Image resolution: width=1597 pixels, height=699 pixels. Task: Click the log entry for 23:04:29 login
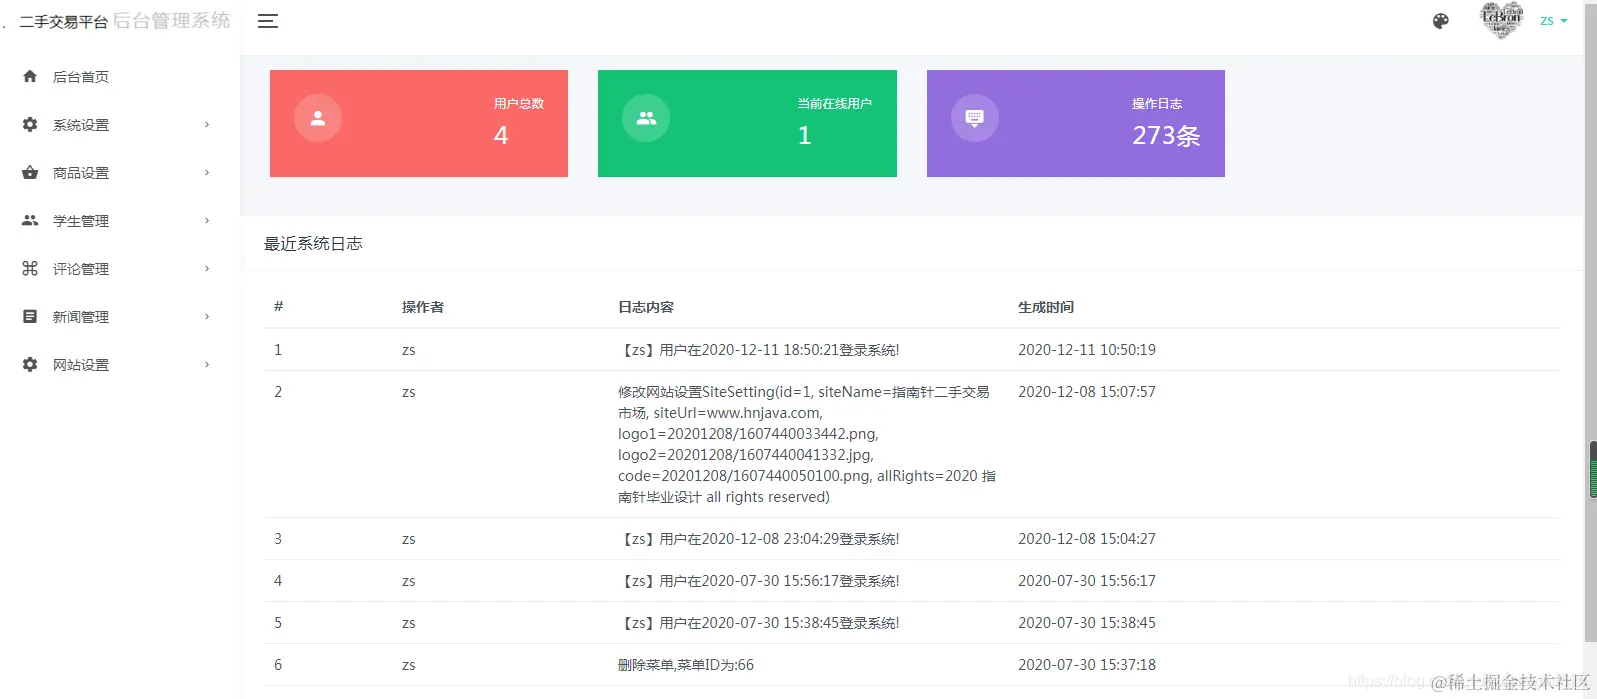[759, 539]
